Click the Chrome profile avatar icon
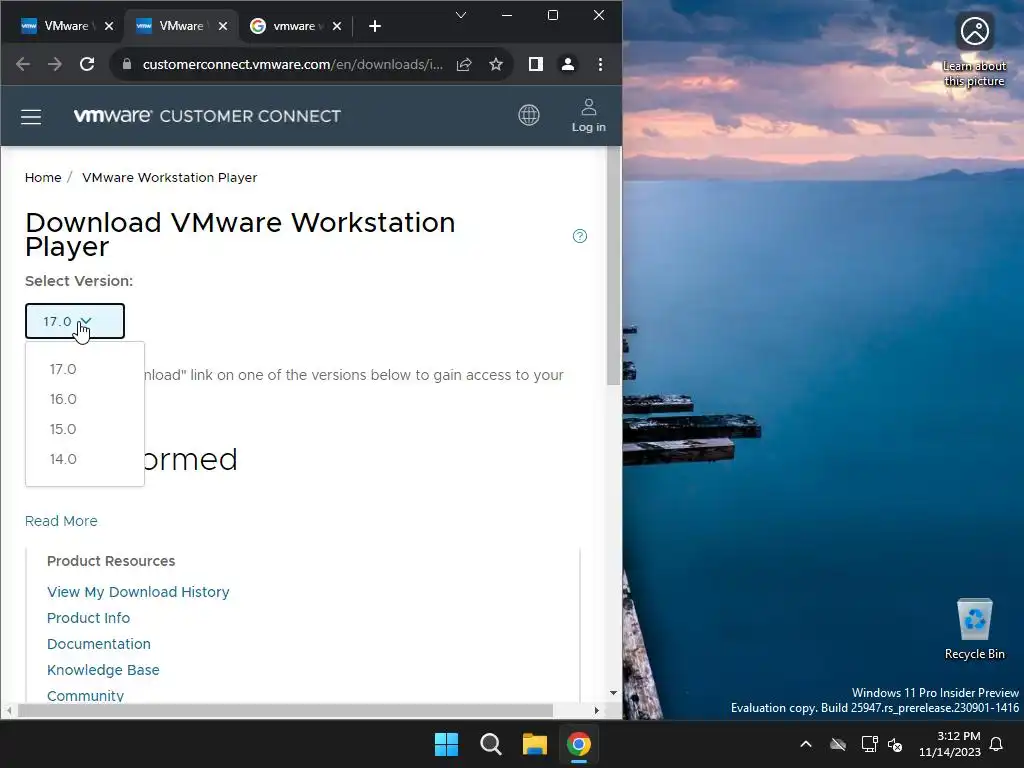Image resolution: width=1024 pixels, height=768 pixels. [x=568, y=64]
